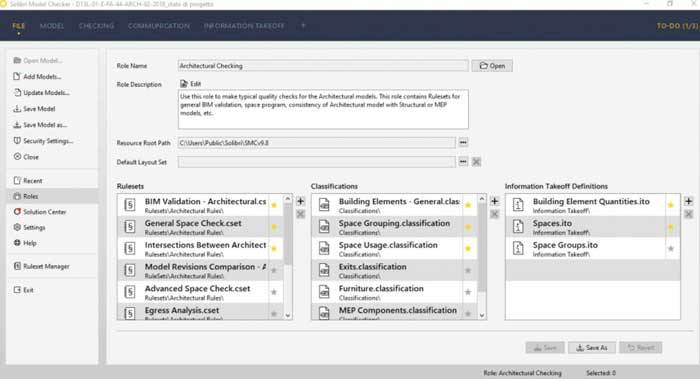The height and width of the screenshot is (379, 700).
Task: Click the Save button
Action: [x=545, y=348]
